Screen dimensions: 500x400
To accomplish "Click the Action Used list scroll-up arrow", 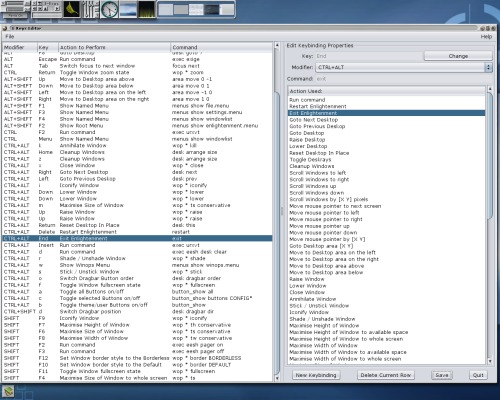I will coord(490,89).
